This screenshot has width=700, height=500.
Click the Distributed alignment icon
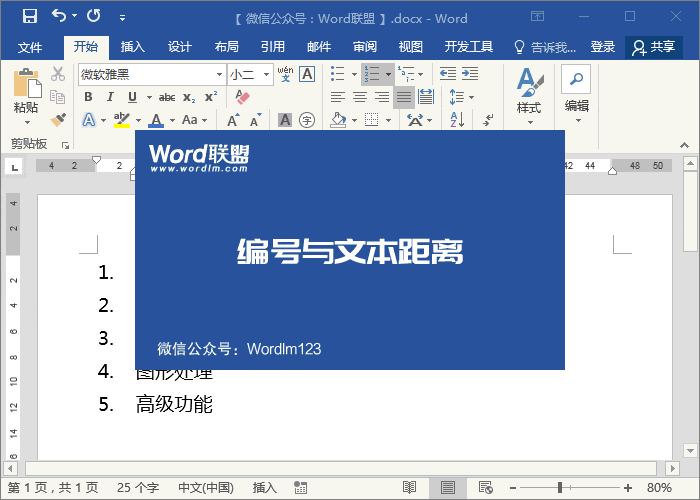coord(426,97)
